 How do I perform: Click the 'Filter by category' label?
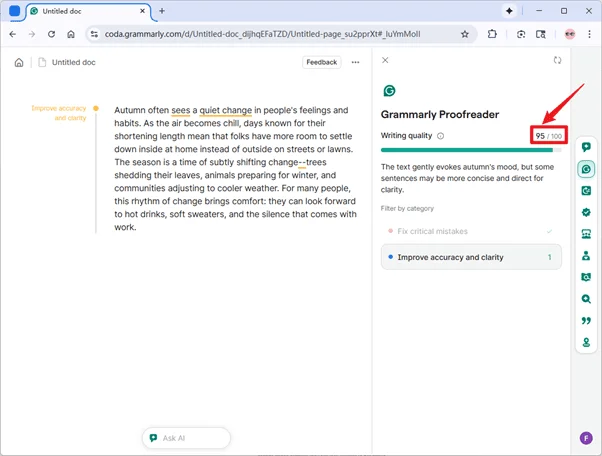coord(407,208)
